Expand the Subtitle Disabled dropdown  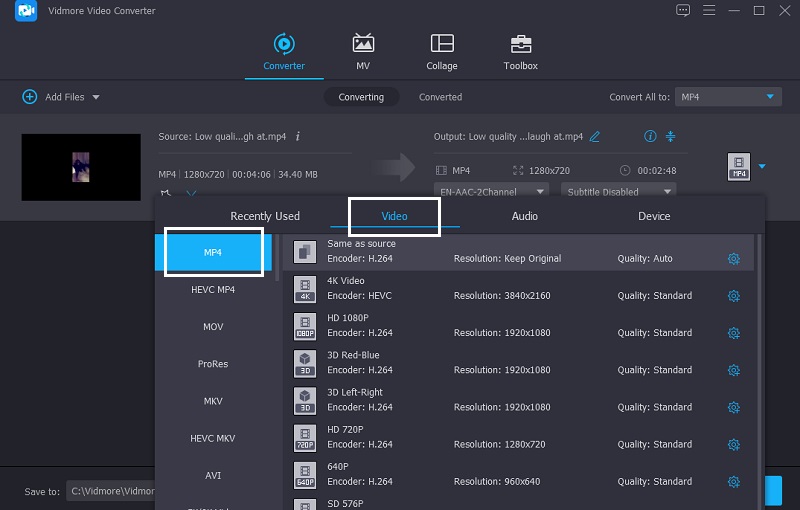point(618,191)
